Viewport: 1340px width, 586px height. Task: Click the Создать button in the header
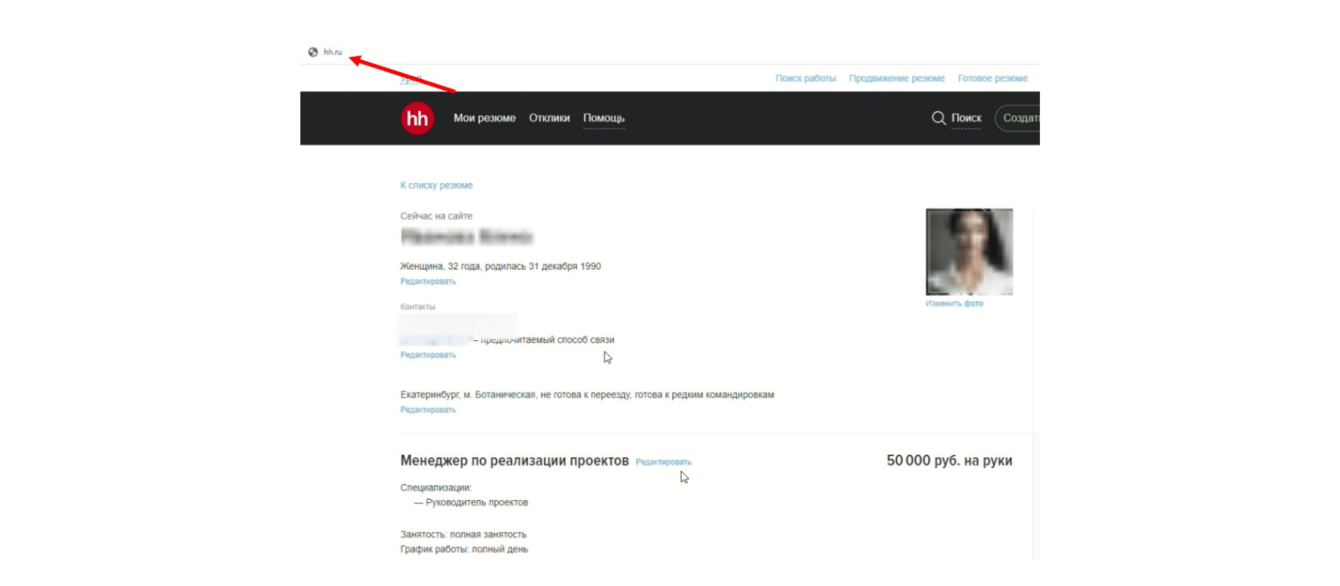[x=1018, y=118]
